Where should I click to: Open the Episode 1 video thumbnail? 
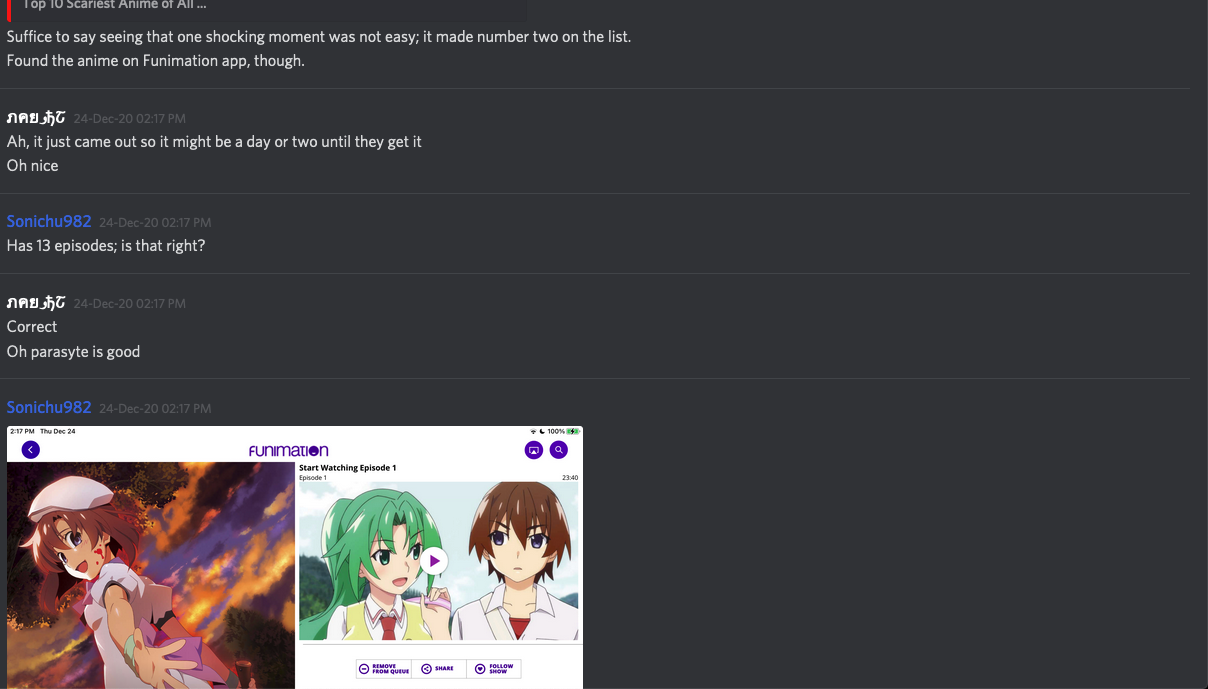click(439, 561)
